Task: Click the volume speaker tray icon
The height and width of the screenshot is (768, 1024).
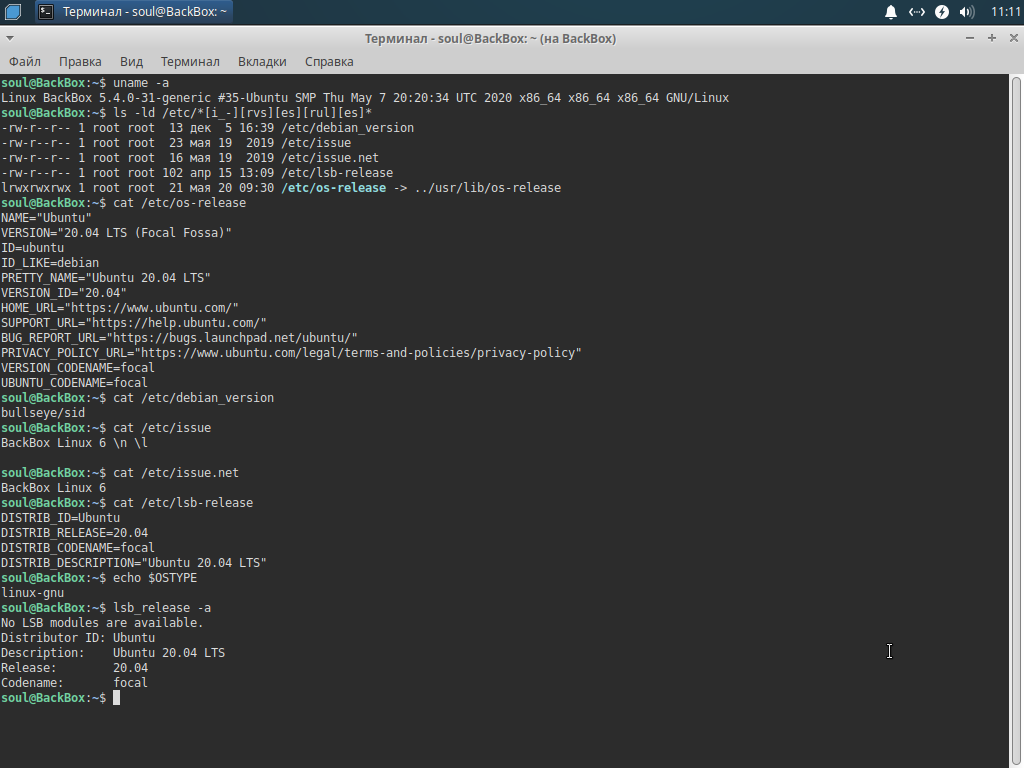Action: 967,12
